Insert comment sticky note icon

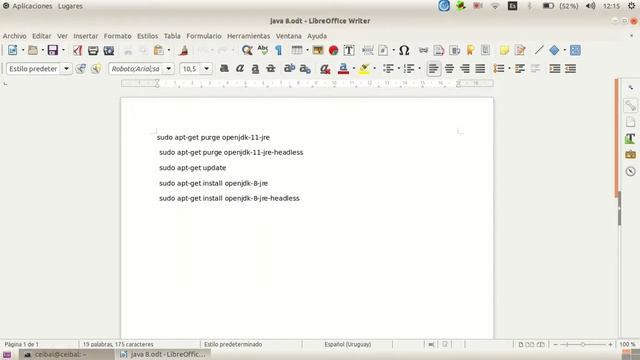[504, 50]
